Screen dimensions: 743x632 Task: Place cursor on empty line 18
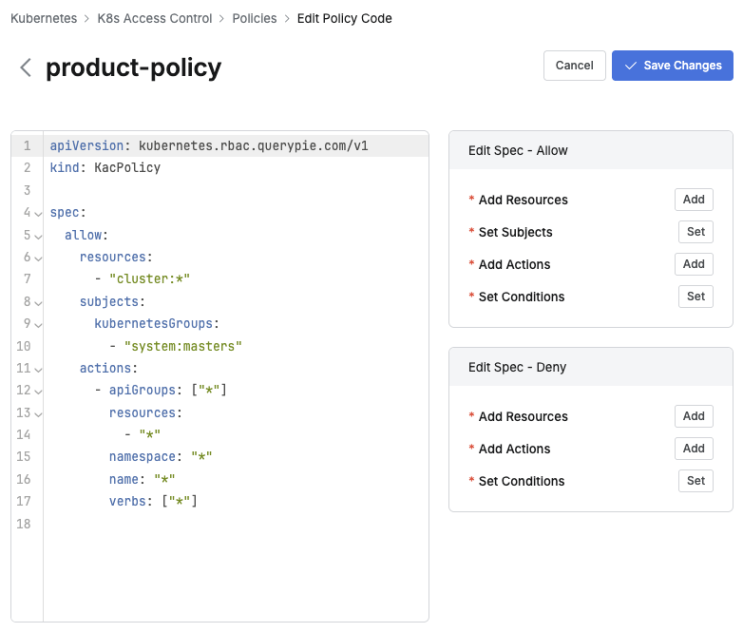(236, 524)
